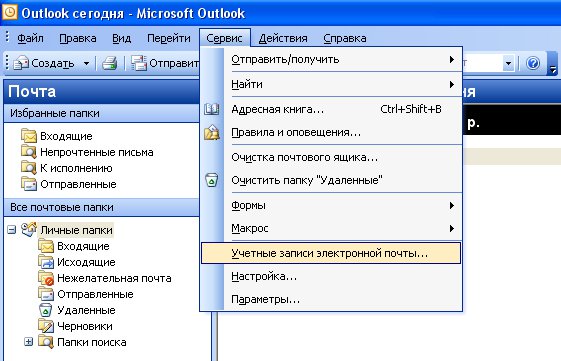Open the toolbar options chevron at right edge
This screenshot has height=361, width=561.
(x=553, y=64)
